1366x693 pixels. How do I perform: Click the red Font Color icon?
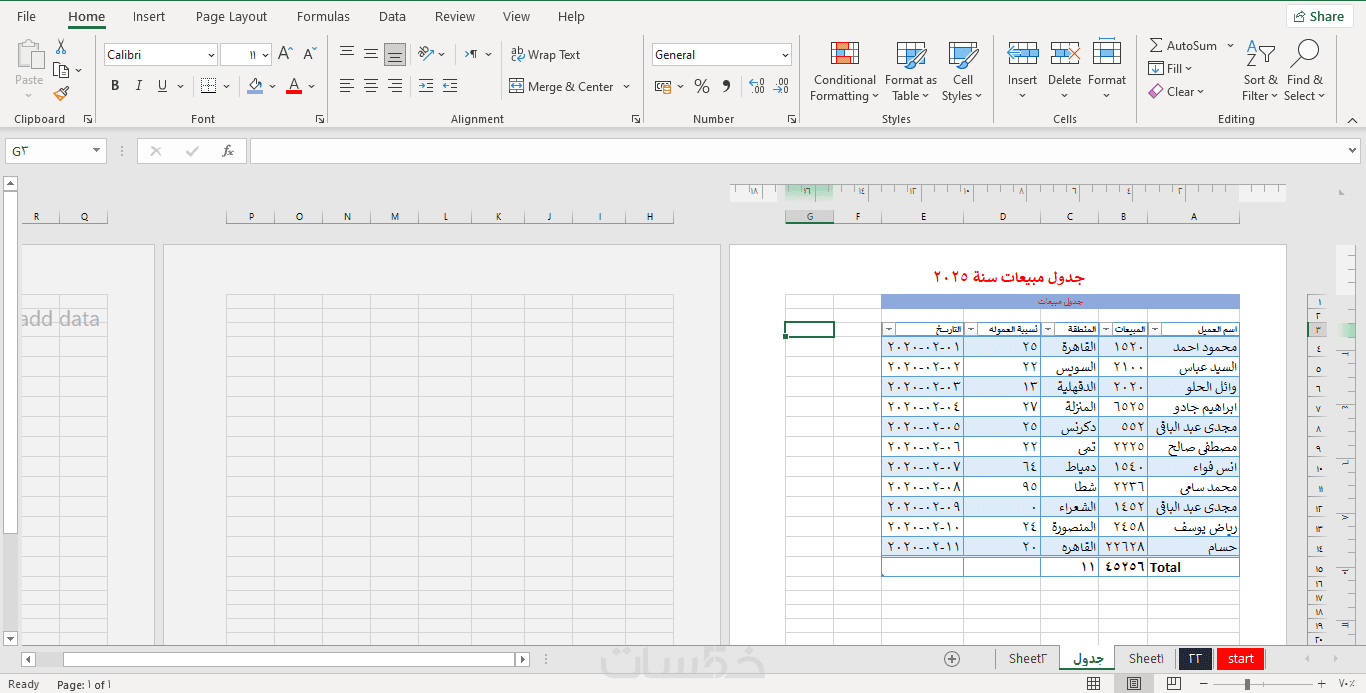pos(293,86)
